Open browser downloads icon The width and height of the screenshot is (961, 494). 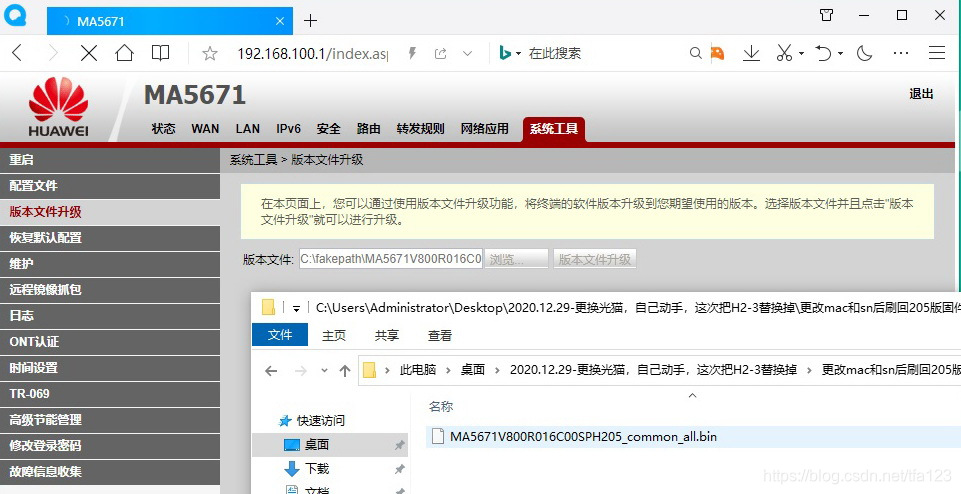pos(751,53)
